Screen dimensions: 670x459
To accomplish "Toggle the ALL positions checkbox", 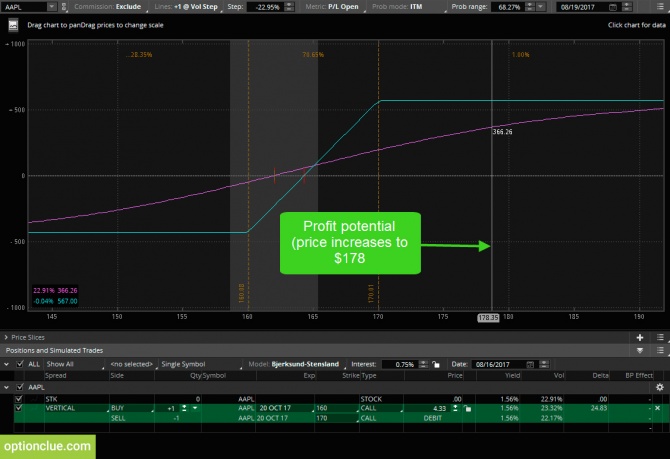I will pos(19,364).
